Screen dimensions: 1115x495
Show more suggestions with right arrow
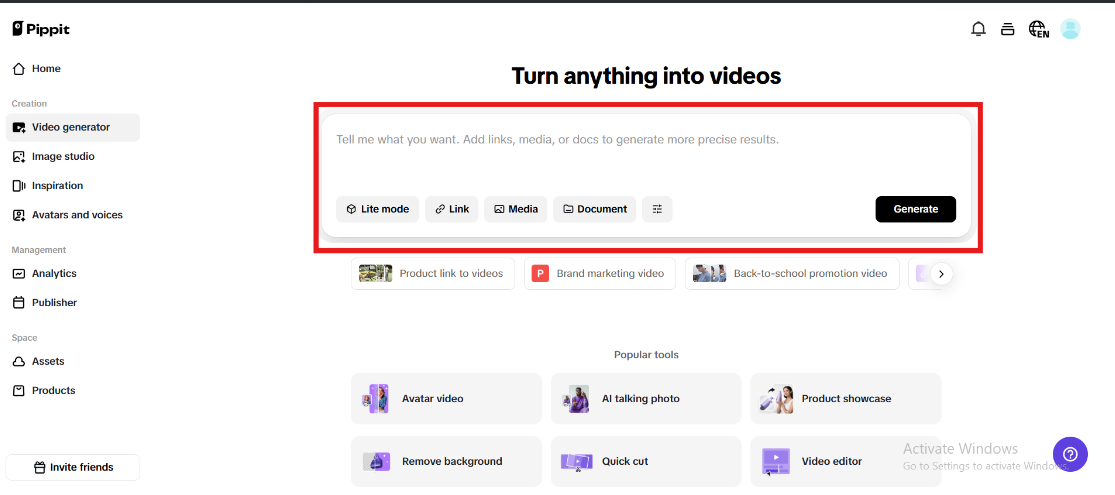(x=941, y=274)
